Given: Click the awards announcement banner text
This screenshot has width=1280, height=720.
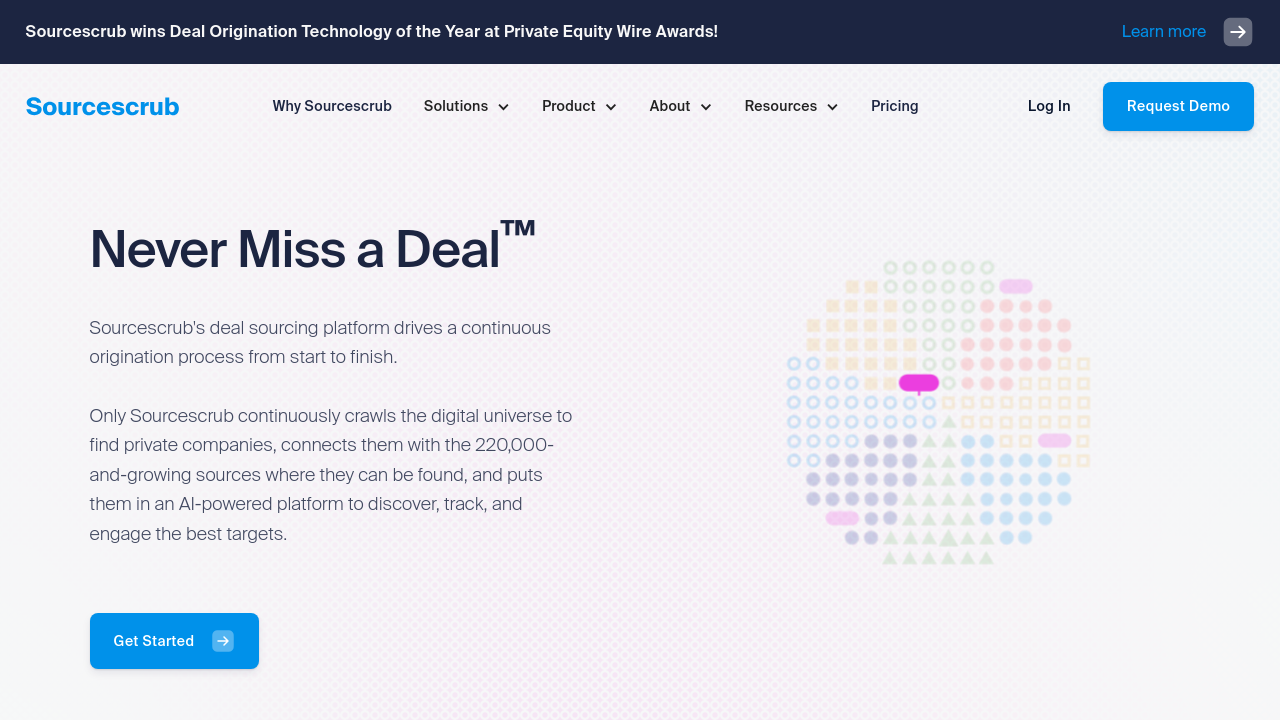Looking at the screenshot, I should click(x=371, y=32).
